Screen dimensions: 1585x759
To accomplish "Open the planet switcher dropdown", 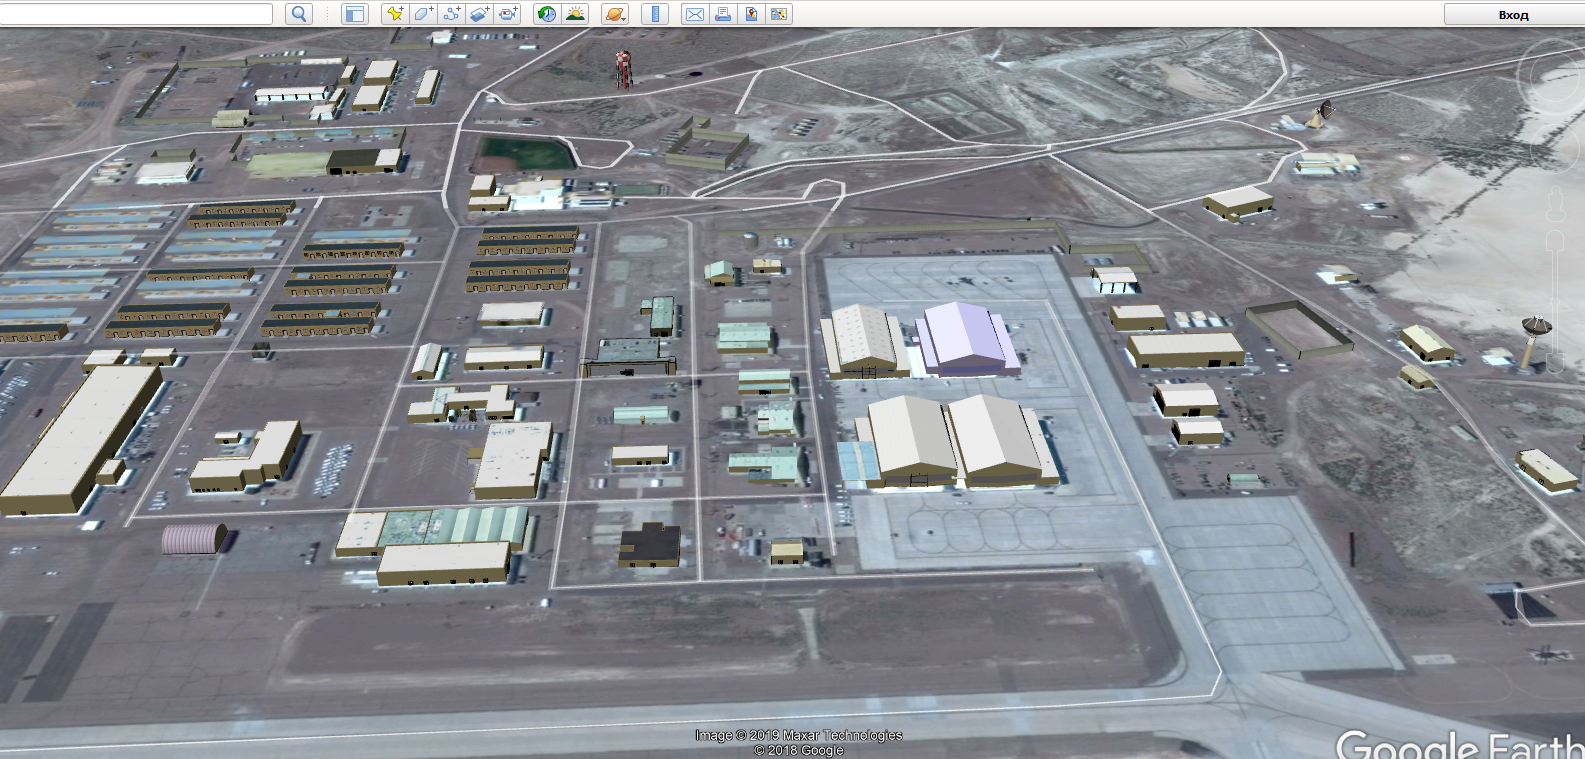I will click(615, 14).
